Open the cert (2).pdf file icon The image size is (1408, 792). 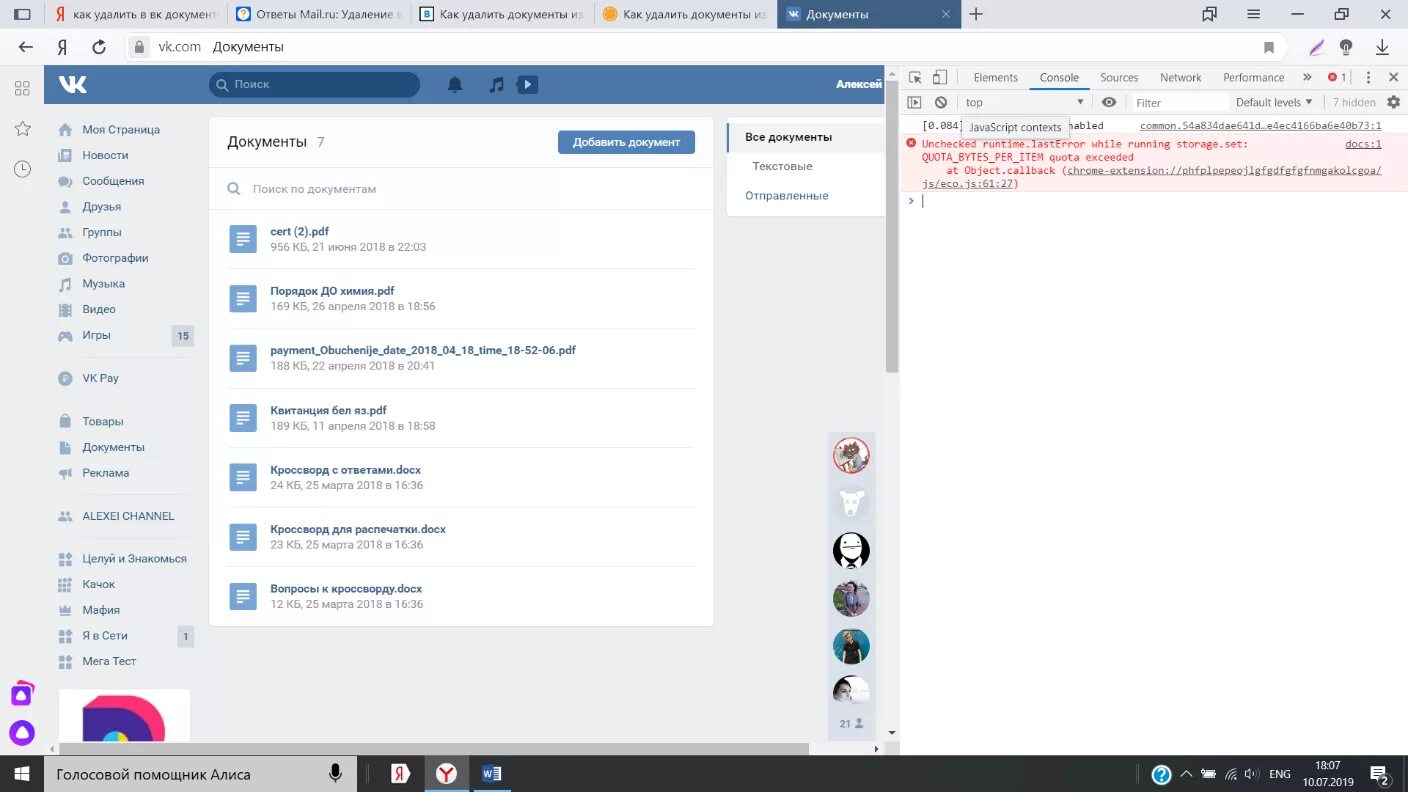pos(243,239)
